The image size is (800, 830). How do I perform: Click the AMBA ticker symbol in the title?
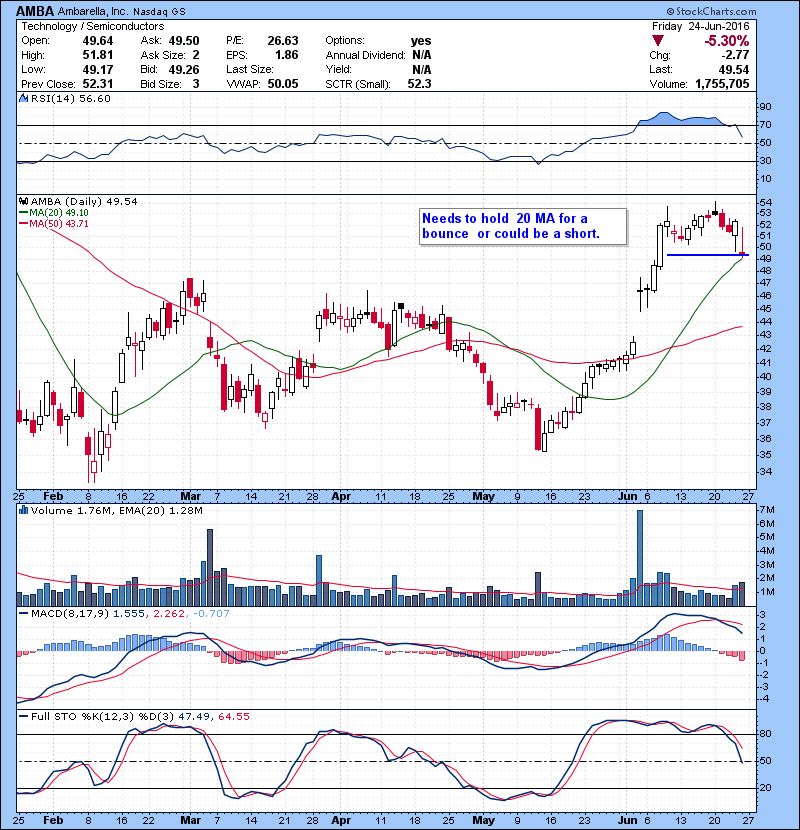pos(34,11)
